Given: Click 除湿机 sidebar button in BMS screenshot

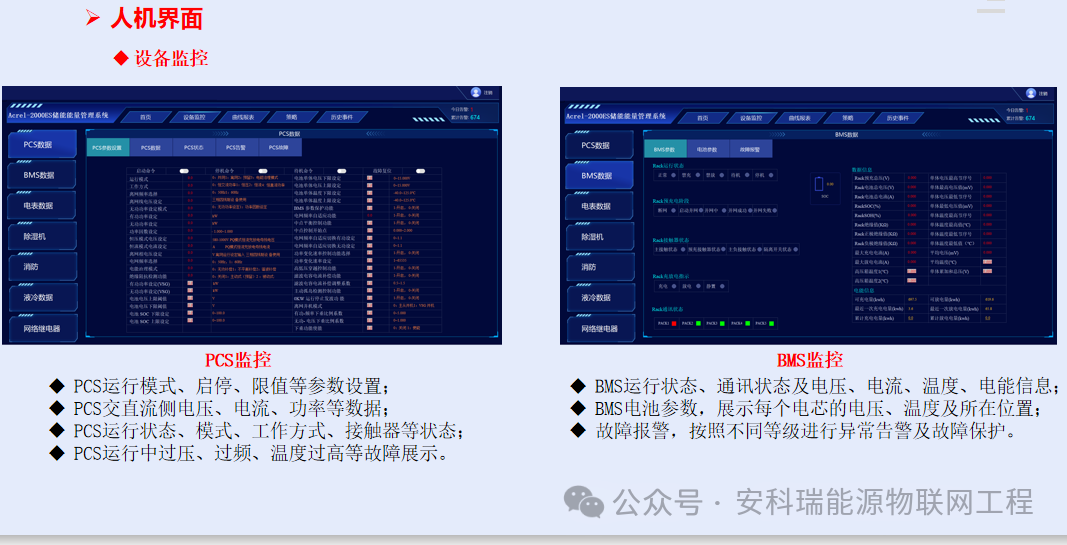Looking at the screenshot, I should [599, 237].
